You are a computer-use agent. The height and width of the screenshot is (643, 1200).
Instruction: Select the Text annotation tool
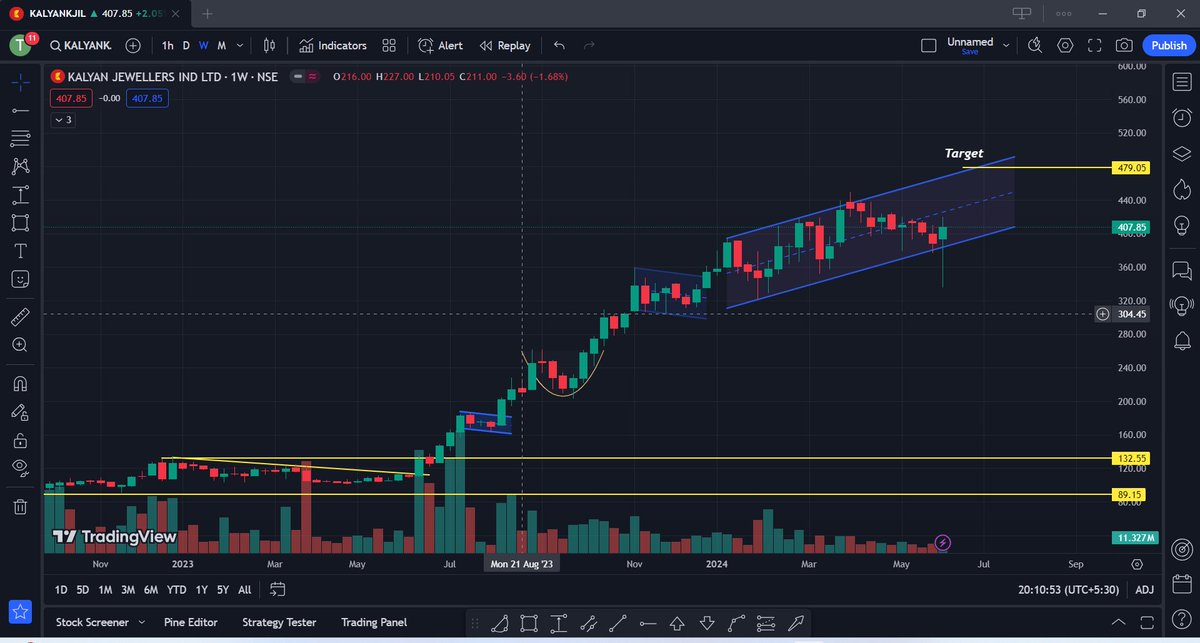click(20, 250)
